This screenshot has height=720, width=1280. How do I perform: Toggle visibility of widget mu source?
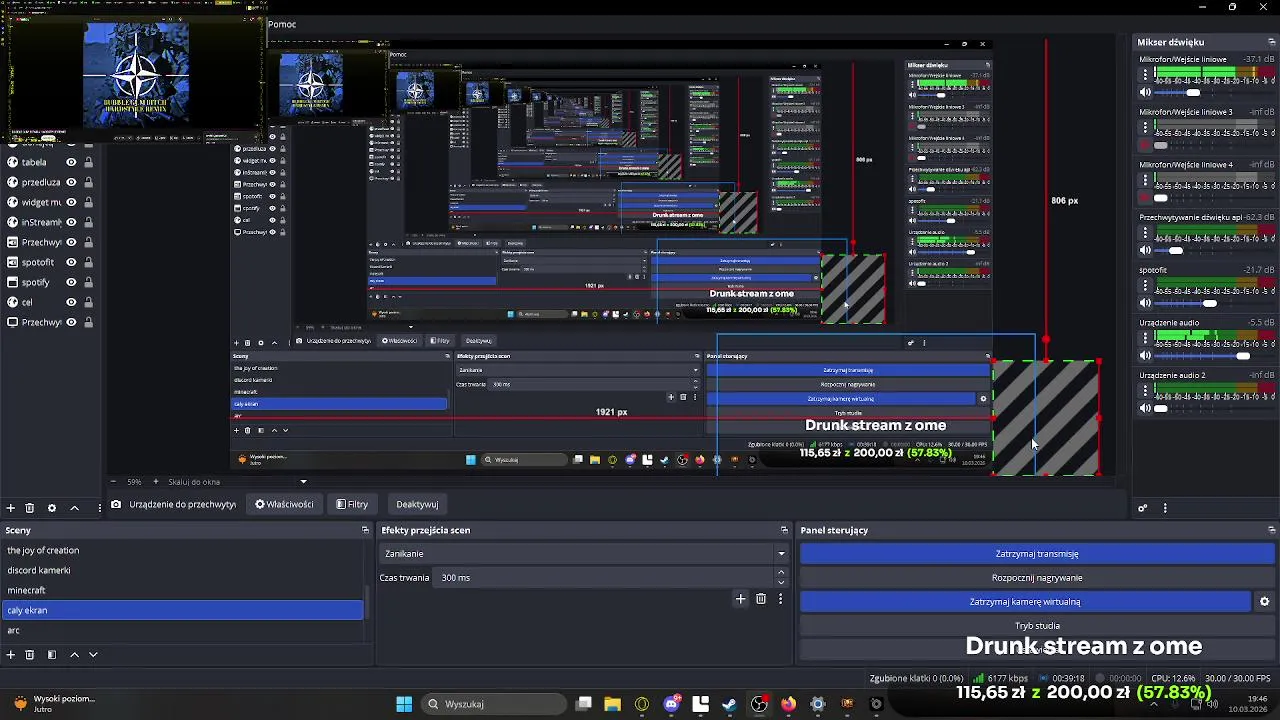tap(71, 202)
